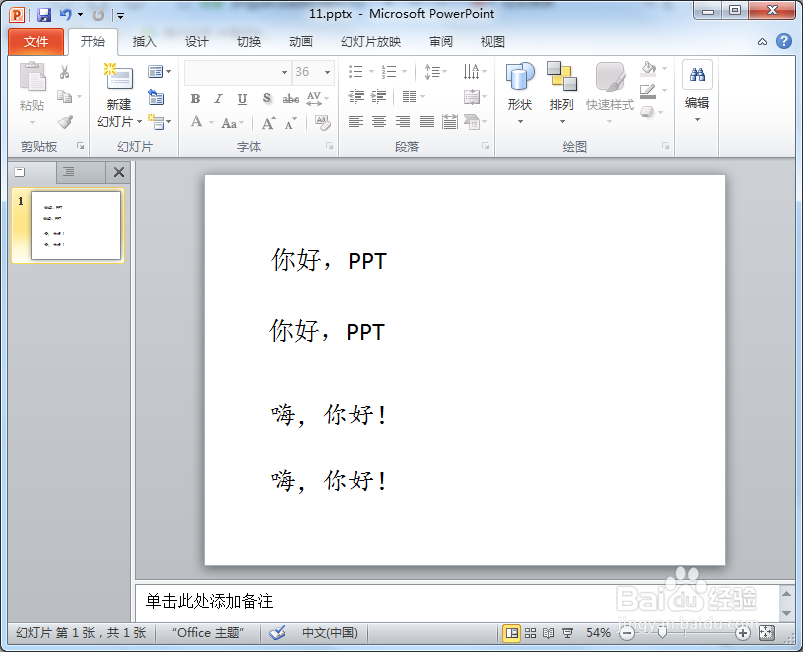Click the Copy icon

[x=65, y=96]
